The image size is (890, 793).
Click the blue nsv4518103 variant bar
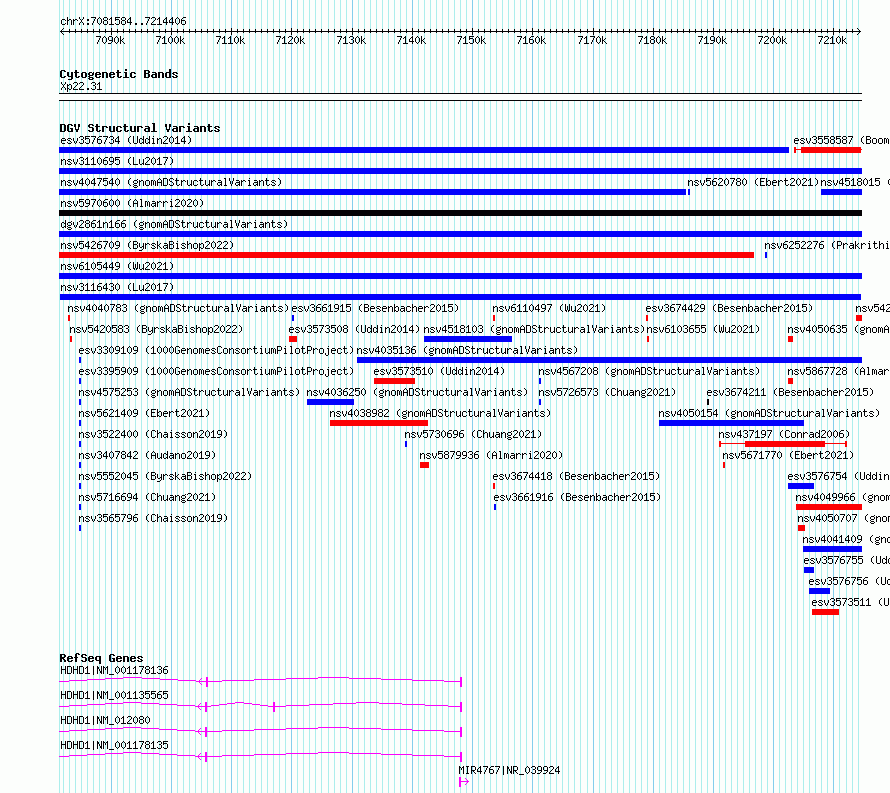(468, 339)
